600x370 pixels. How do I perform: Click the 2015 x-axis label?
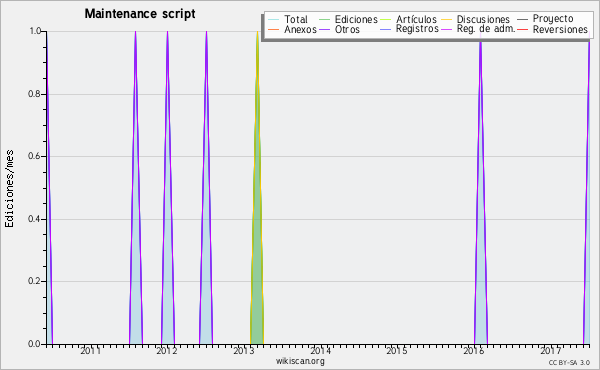(397, 351)
